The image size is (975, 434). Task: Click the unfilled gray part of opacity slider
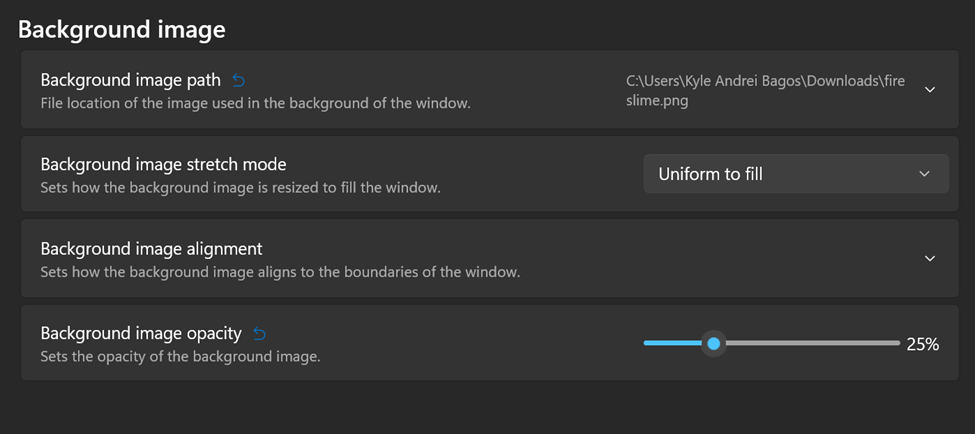[812, 343]
